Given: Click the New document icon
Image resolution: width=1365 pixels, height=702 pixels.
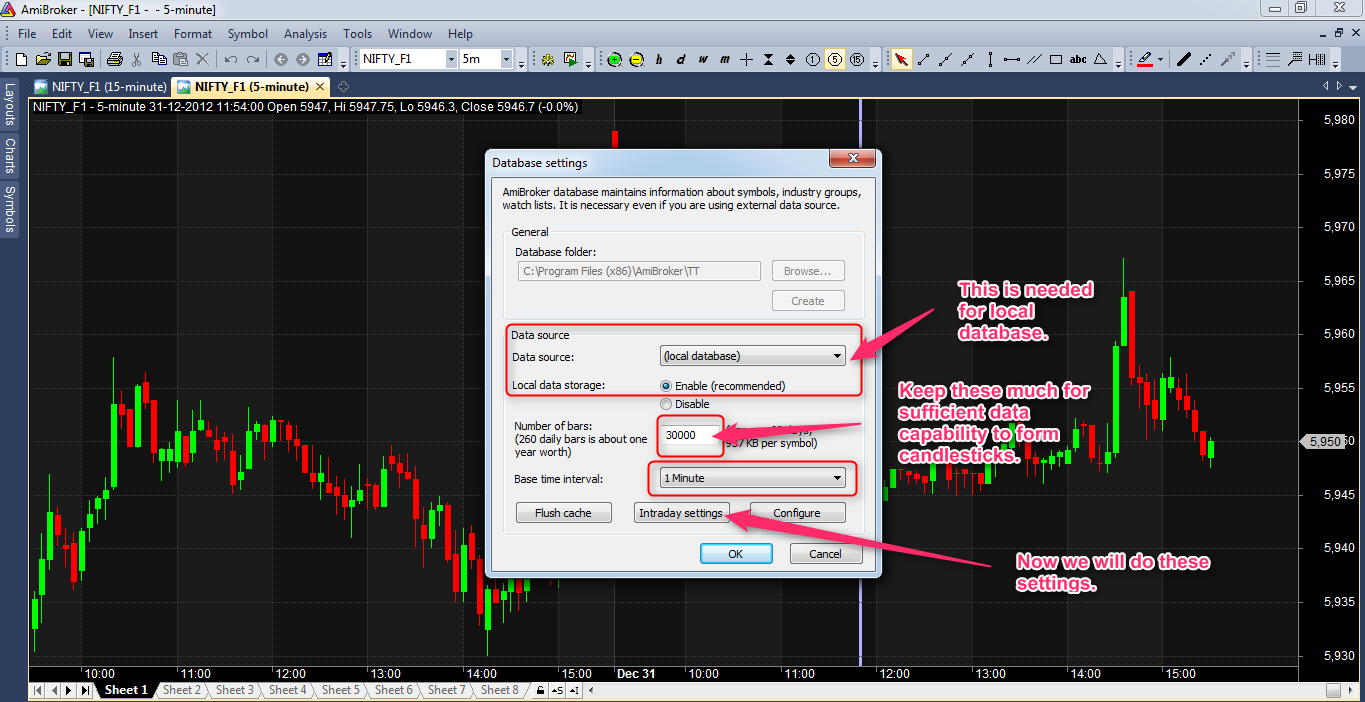Looking at the screenshot, I should point(21,59).
